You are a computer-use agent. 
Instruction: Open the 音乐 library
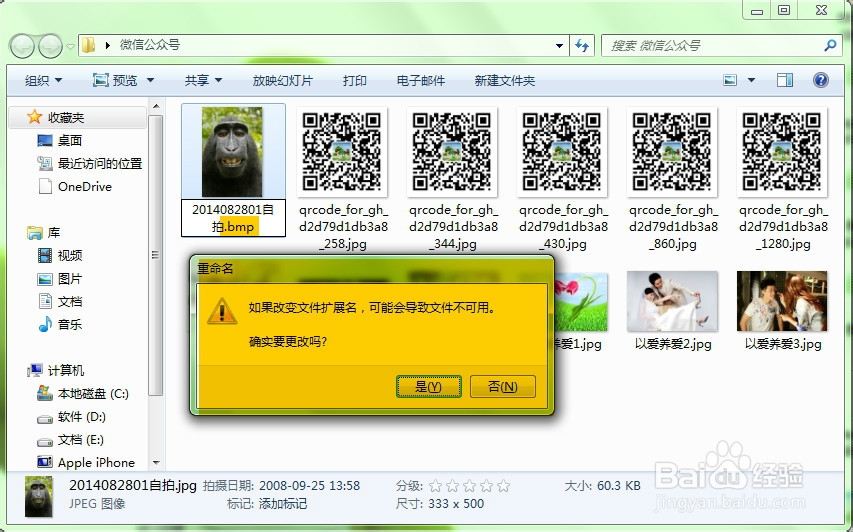pyautogui.click(x=59, y=324)
